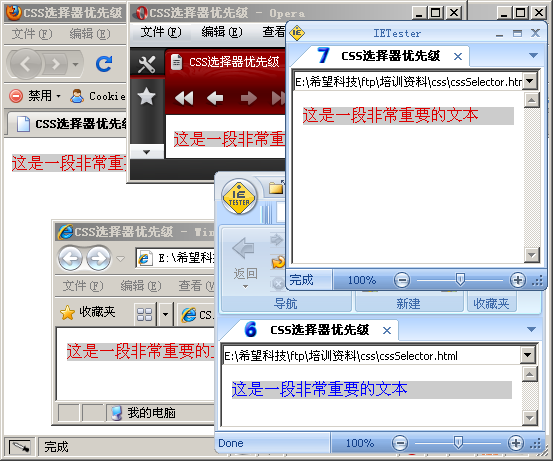Screen dimensions: 553x461
Task: Click the IE window's round forward arrow
Action: tap(98, 259)
